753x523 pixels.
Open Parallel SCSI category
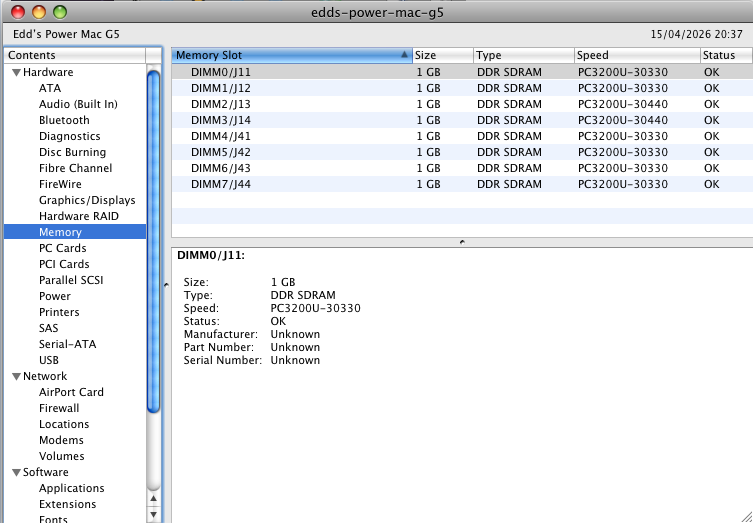pyautogui.click(x=71, y=280)
